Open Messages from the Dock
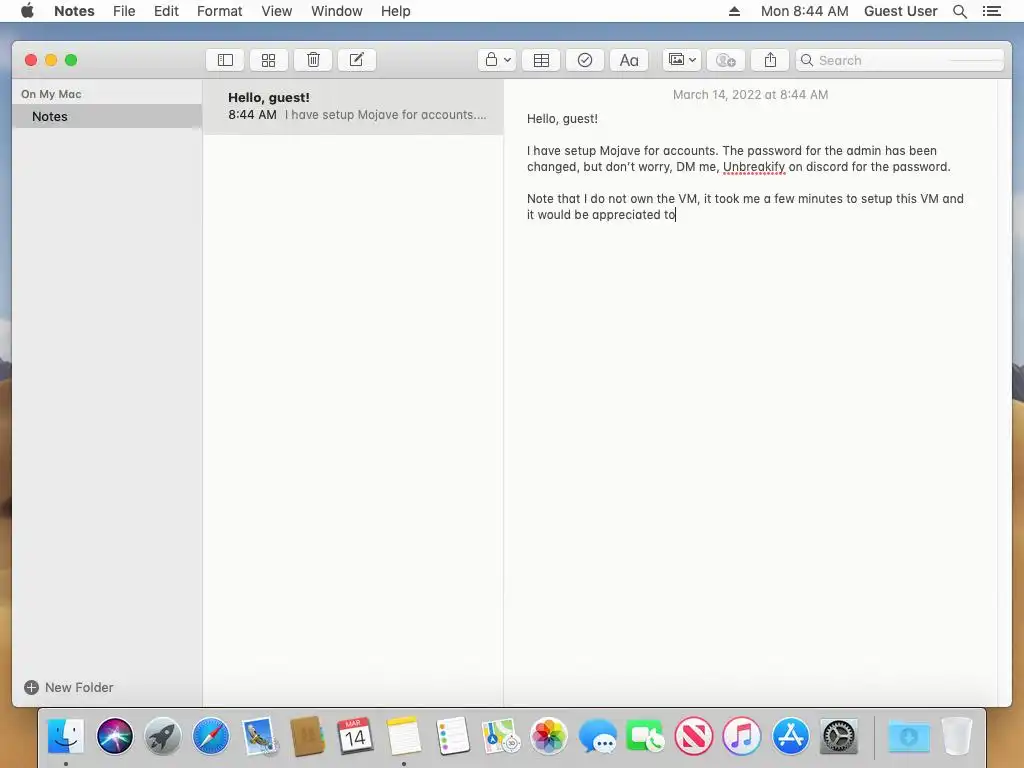This screenshot has height=768, width=1024. tap(597, 736)
